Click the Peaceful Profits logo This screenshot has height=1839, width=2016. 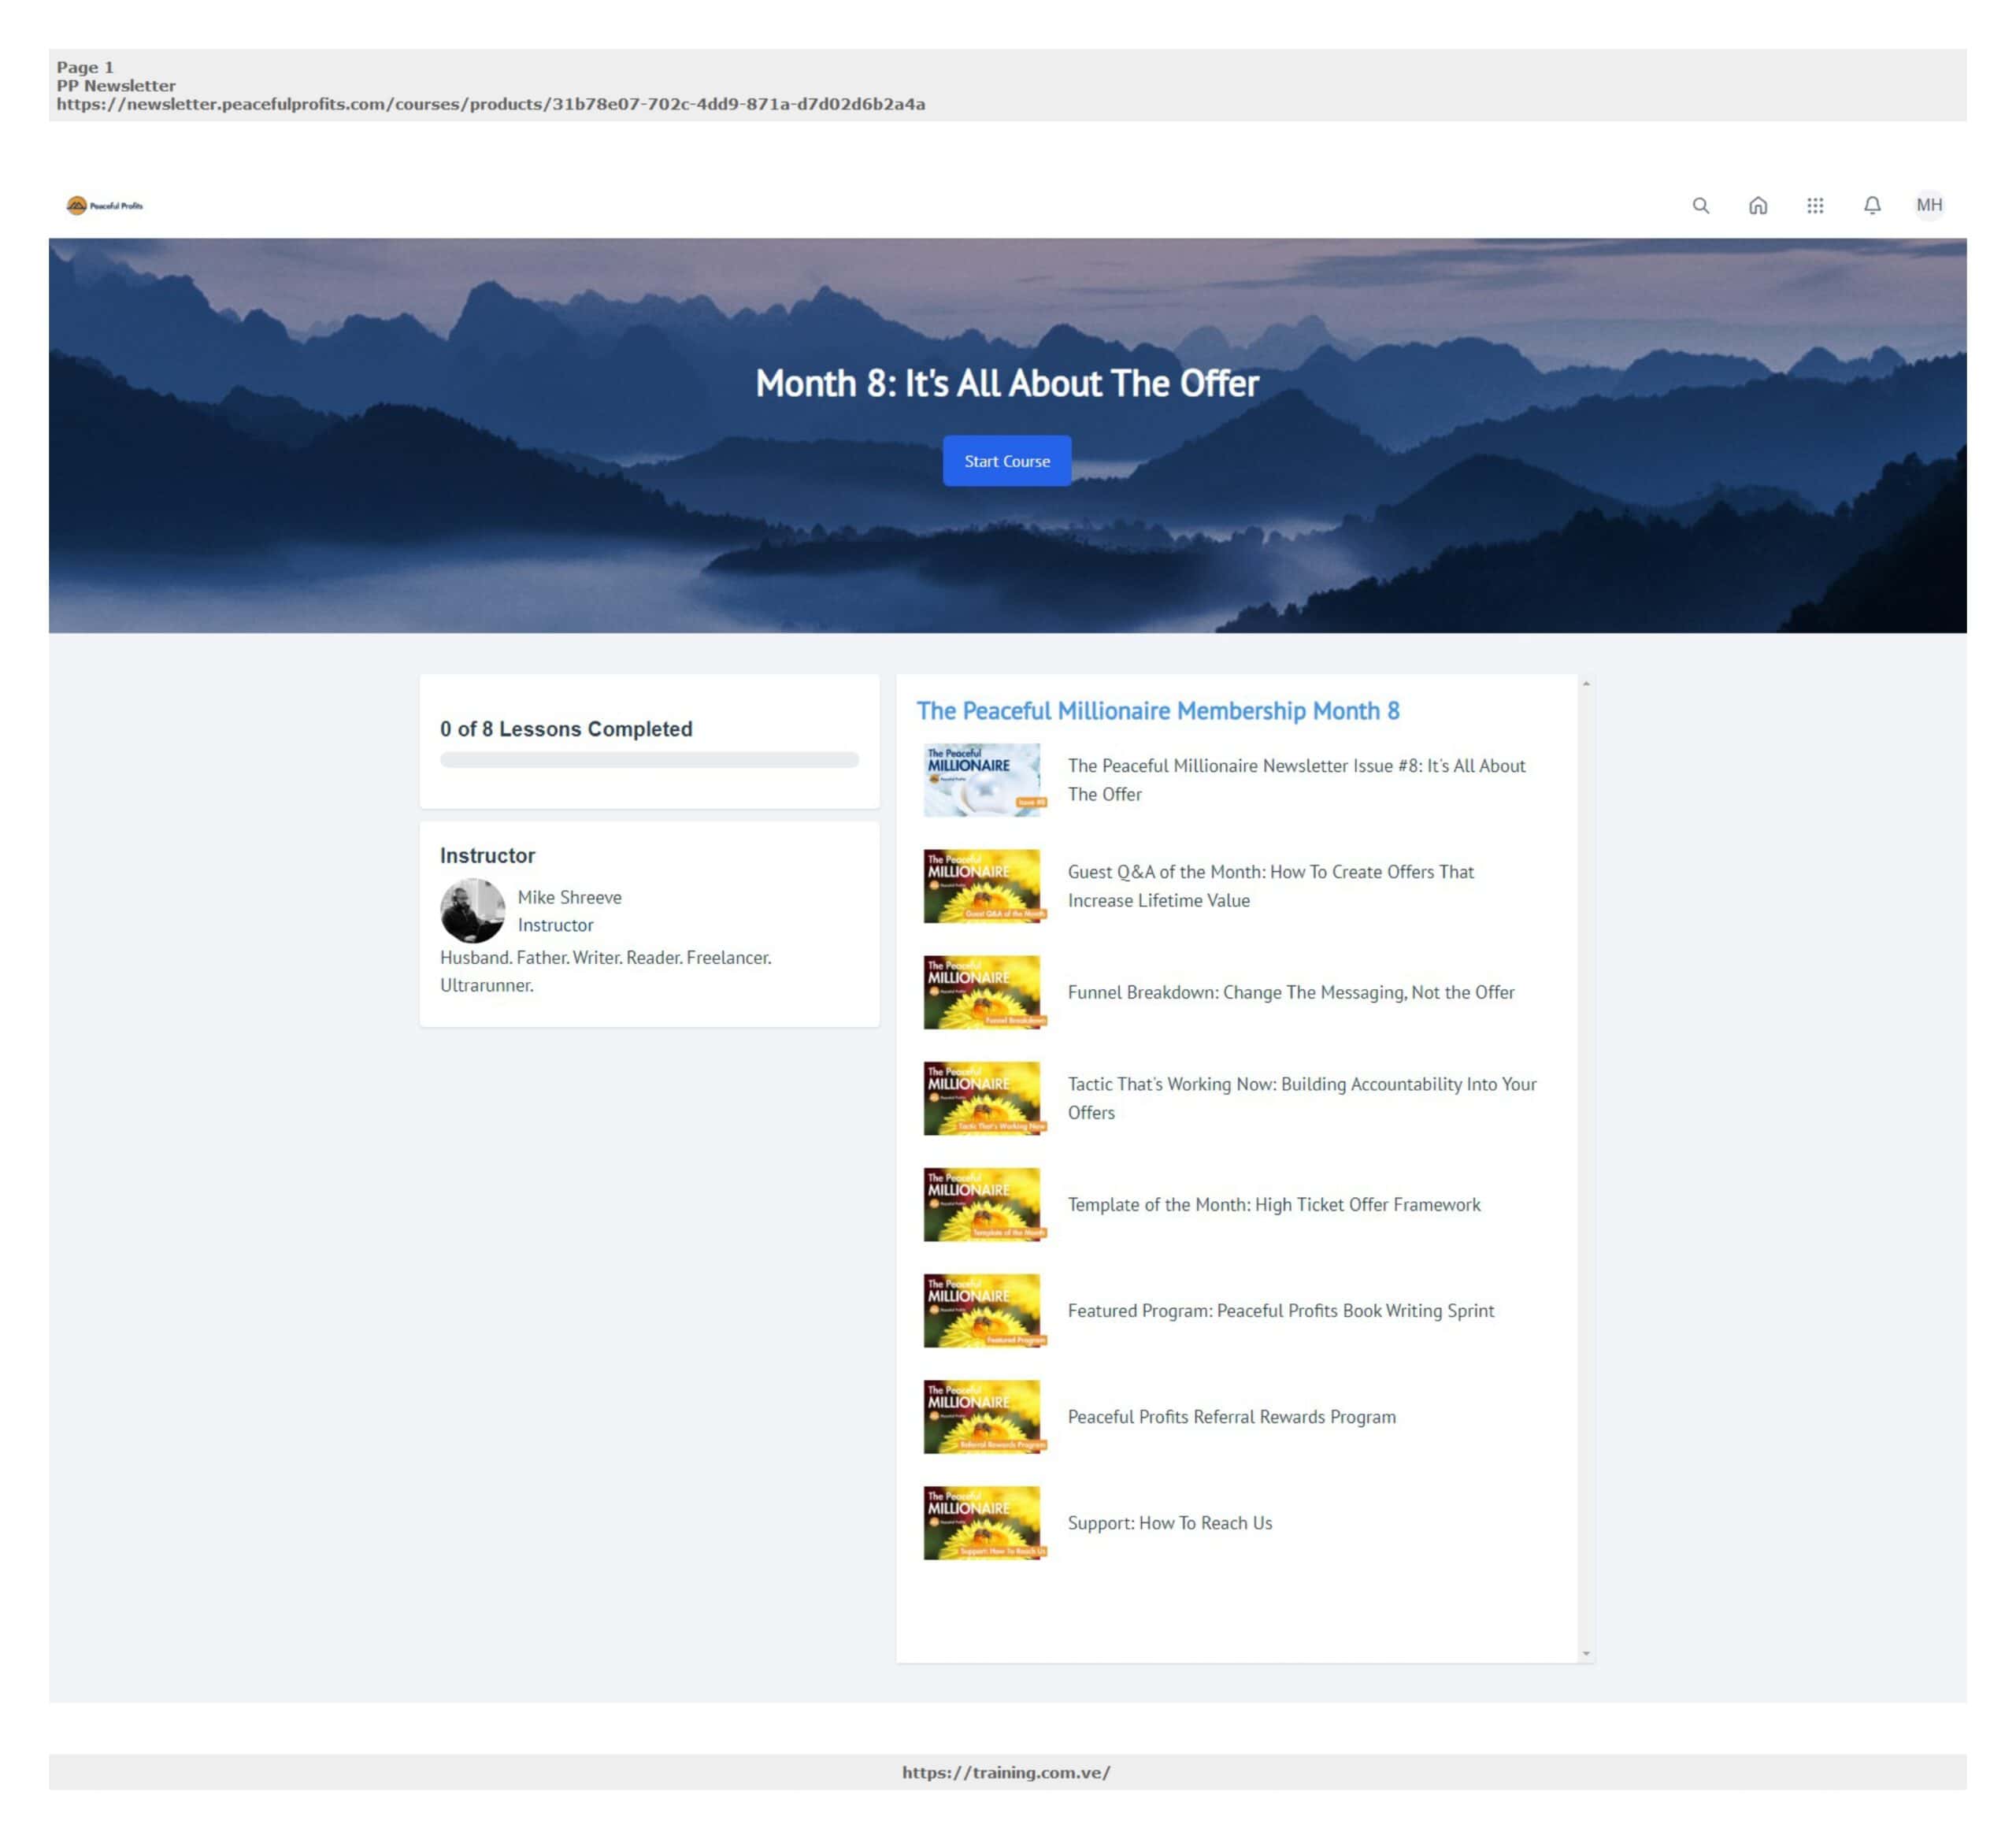[105, 206]
